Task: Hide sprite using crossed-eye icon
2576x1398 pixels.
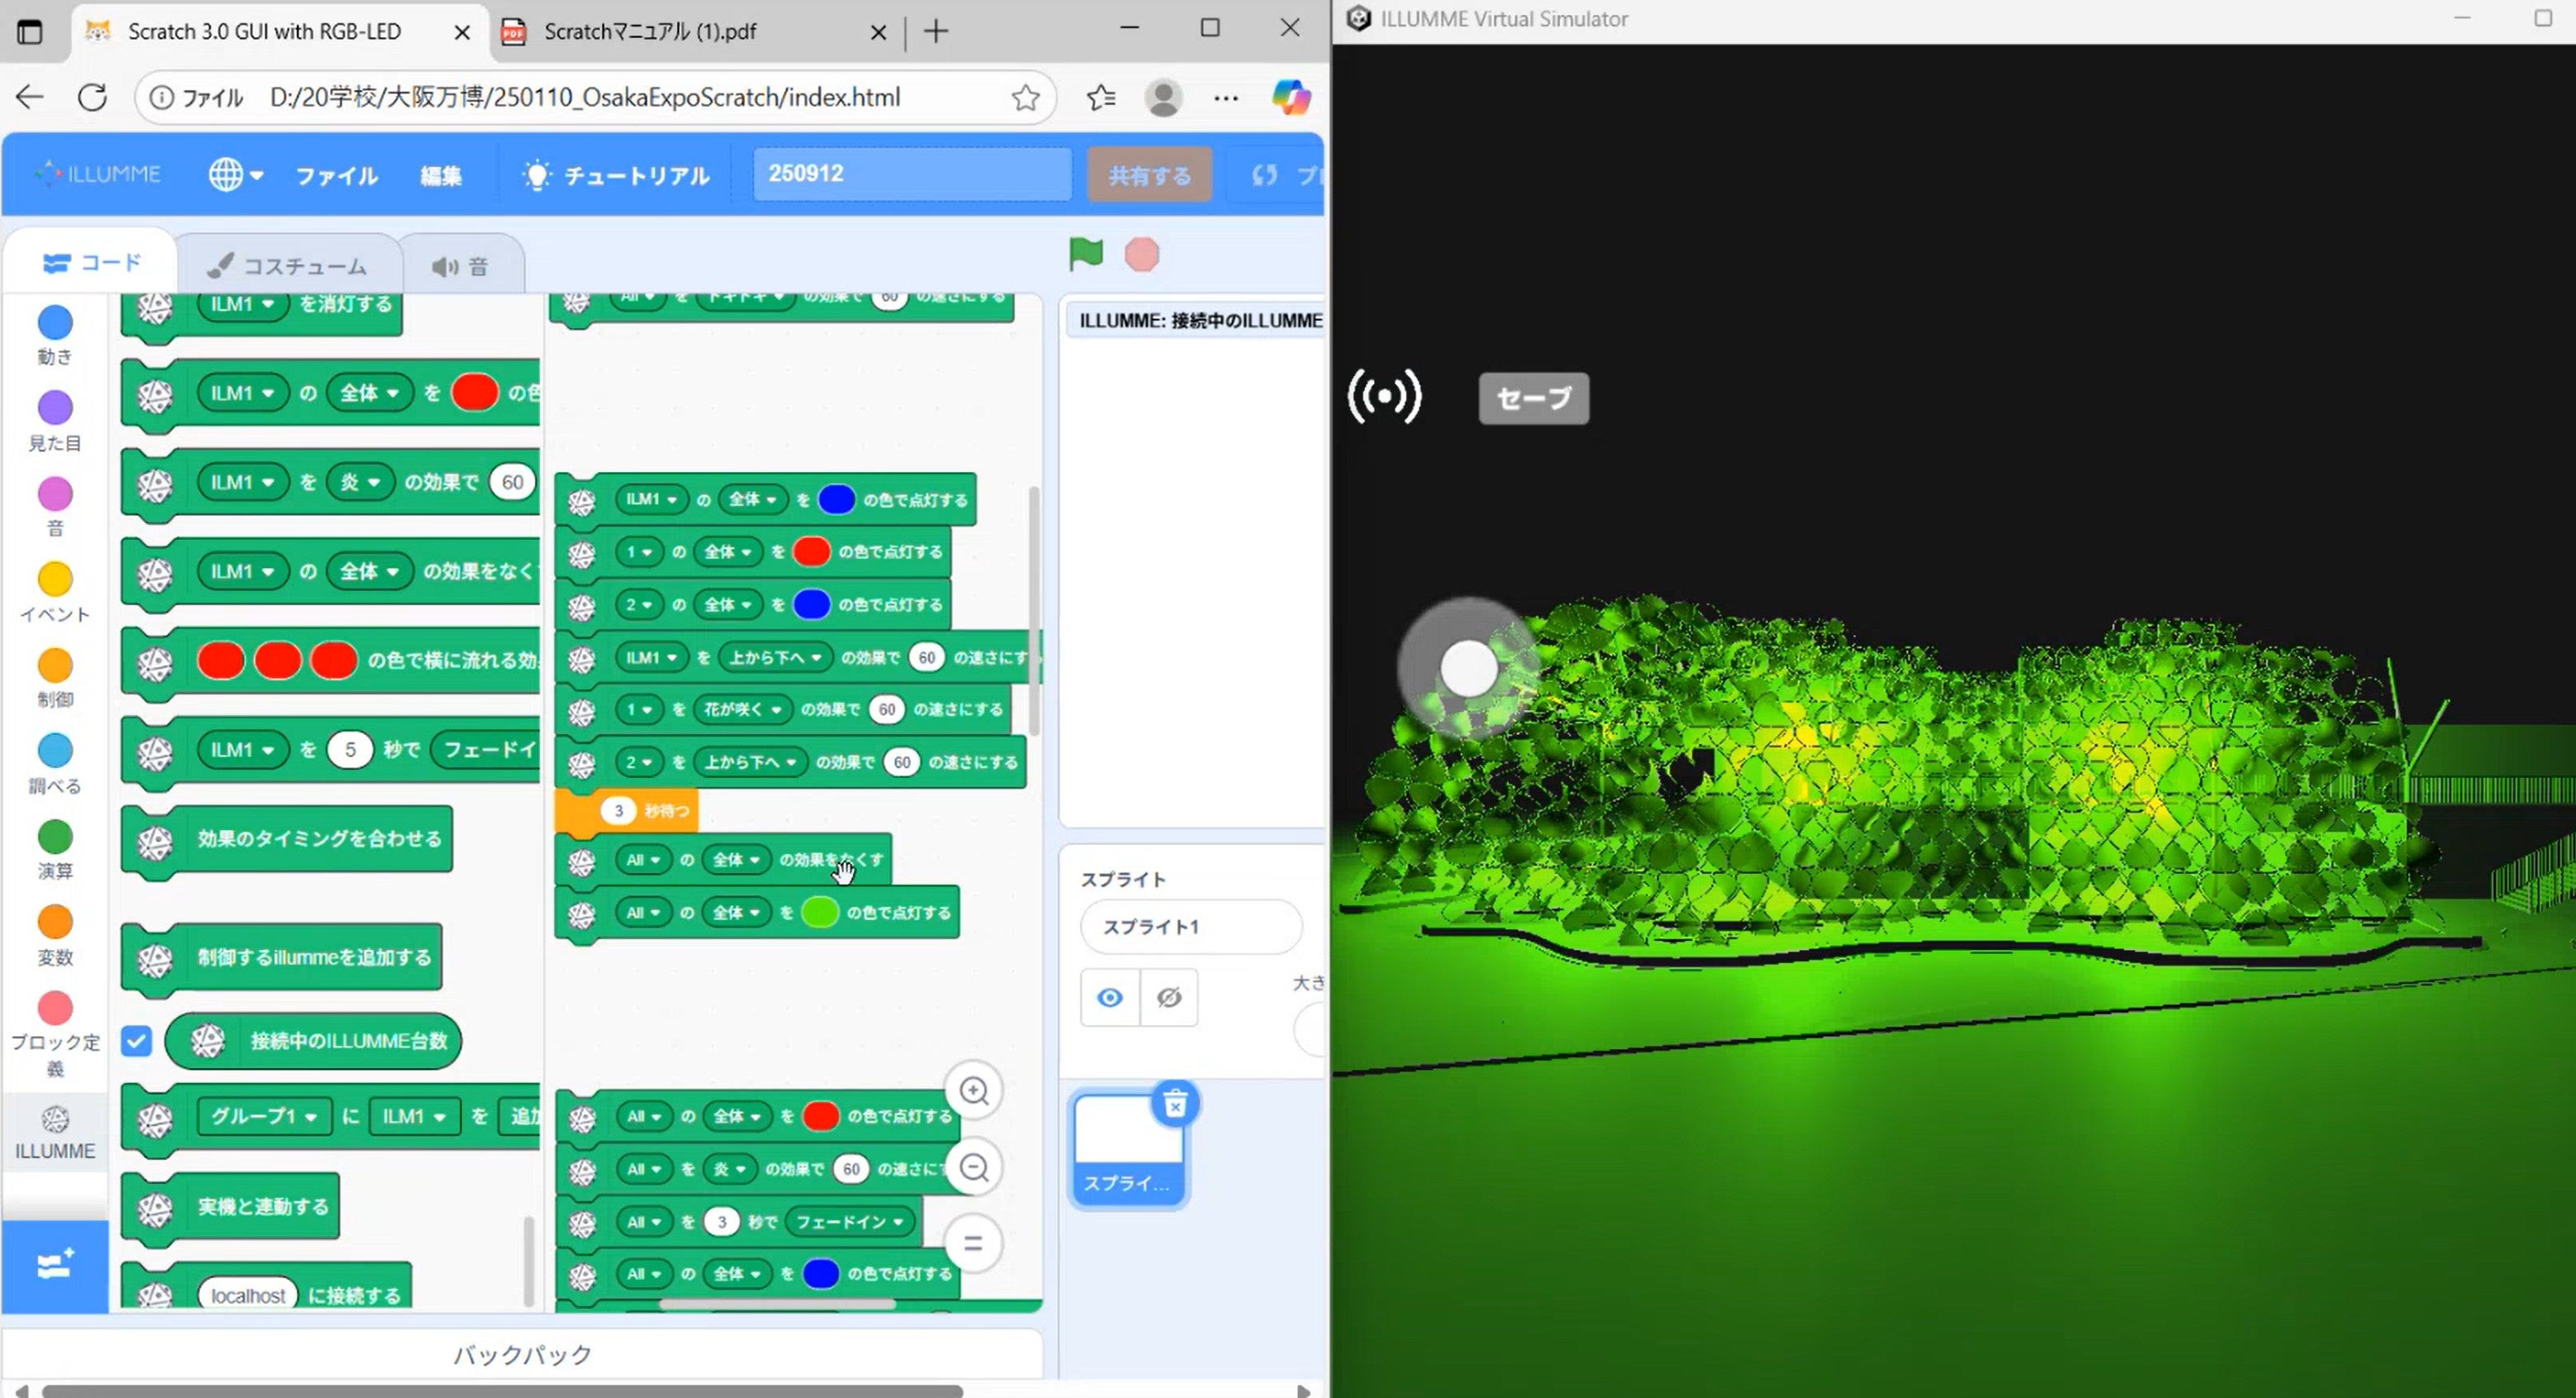Action: [1168, 997]
